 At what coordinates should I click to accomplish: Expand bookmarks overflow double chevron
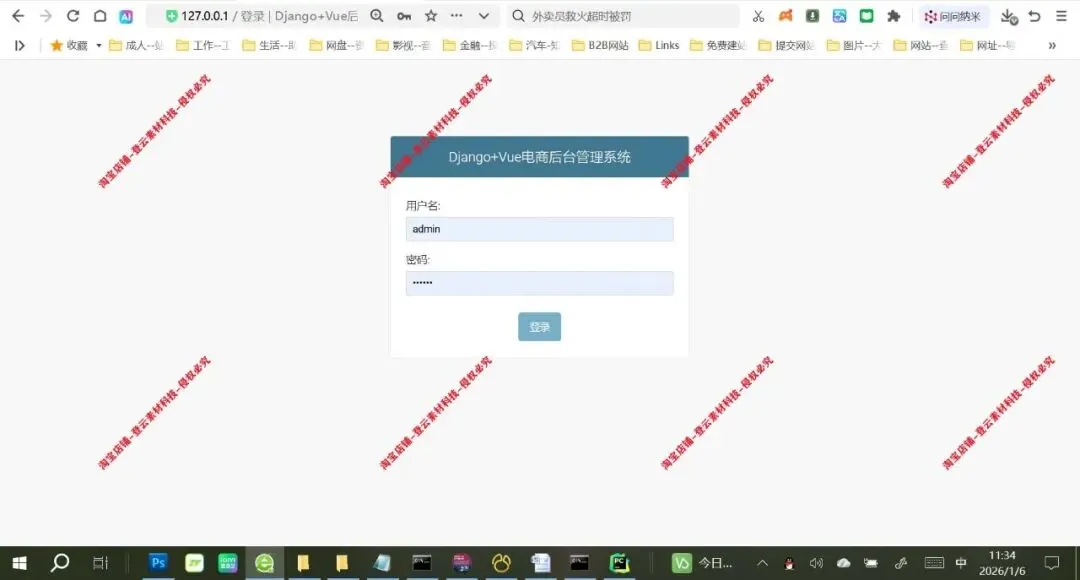[x=1052, y=45]
